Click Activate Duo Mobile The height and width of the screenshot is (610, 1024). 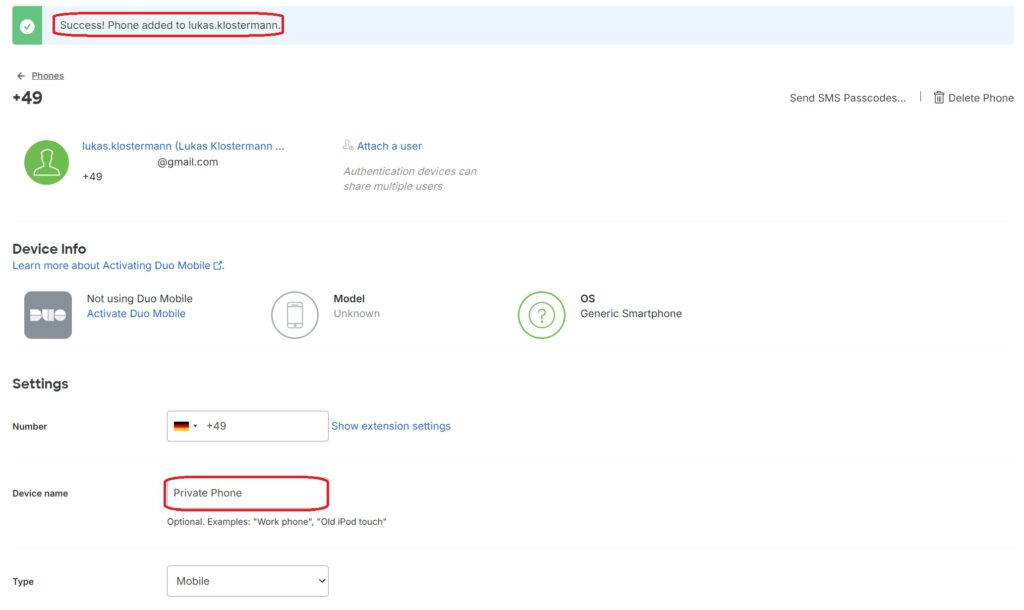point(136,313)
